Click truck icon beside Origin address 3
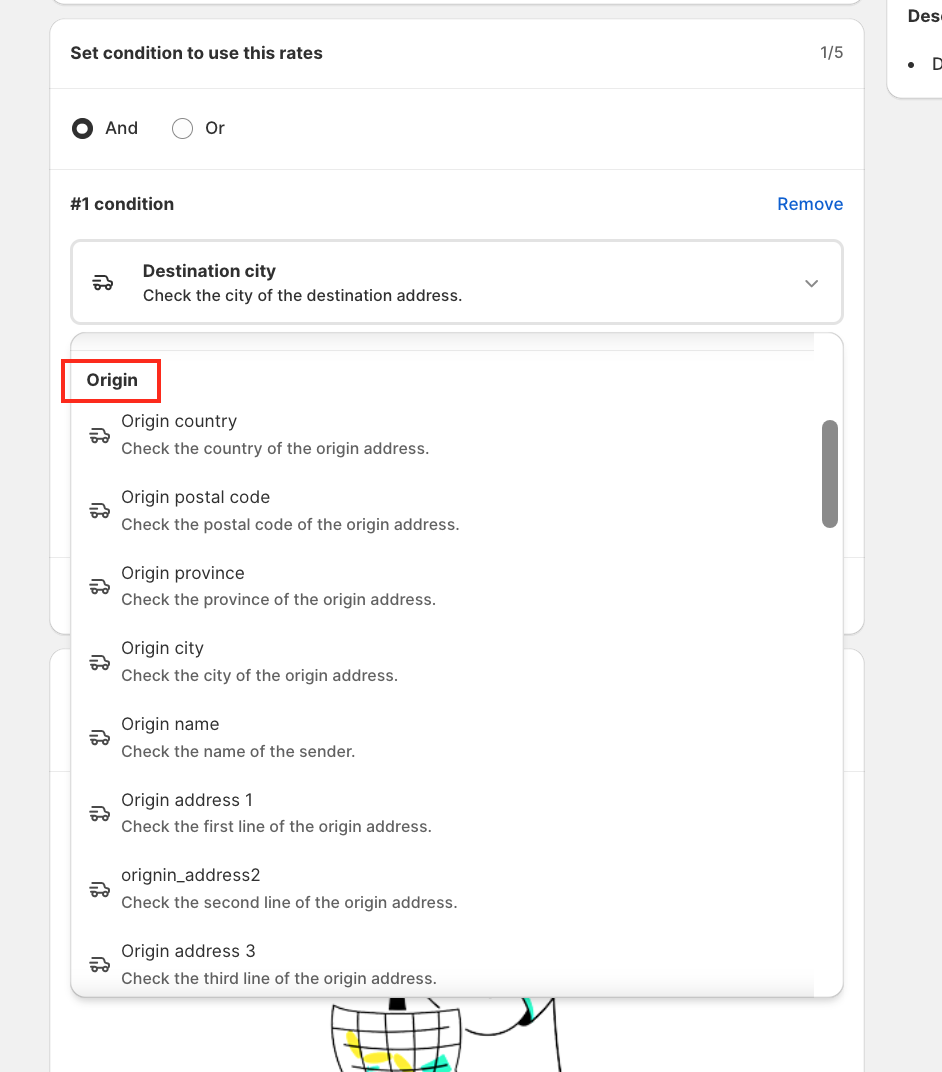The height and width of the screenshot is (1072, 942). 99,965
